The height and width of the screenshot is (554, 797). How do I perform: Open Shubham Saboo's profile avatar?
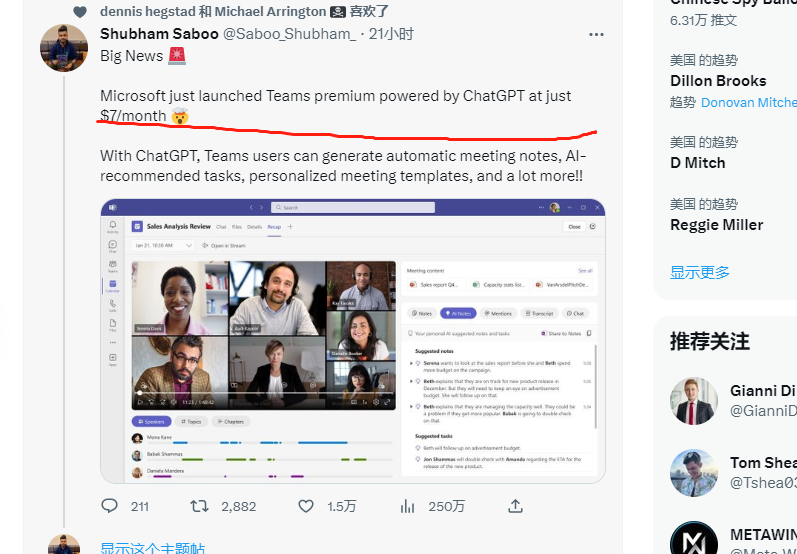pyautogui.click(x=64, y=48)
